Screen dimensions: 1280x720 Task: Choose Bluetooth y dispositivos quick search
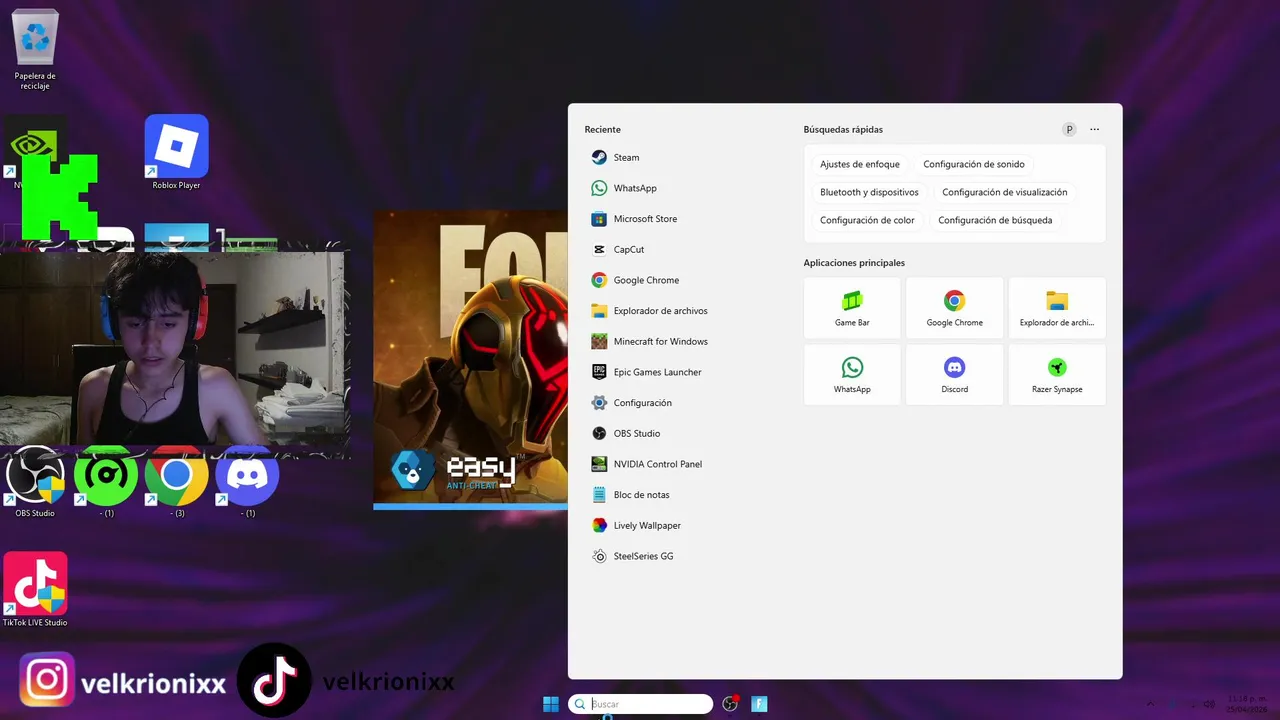click(869, 192)
